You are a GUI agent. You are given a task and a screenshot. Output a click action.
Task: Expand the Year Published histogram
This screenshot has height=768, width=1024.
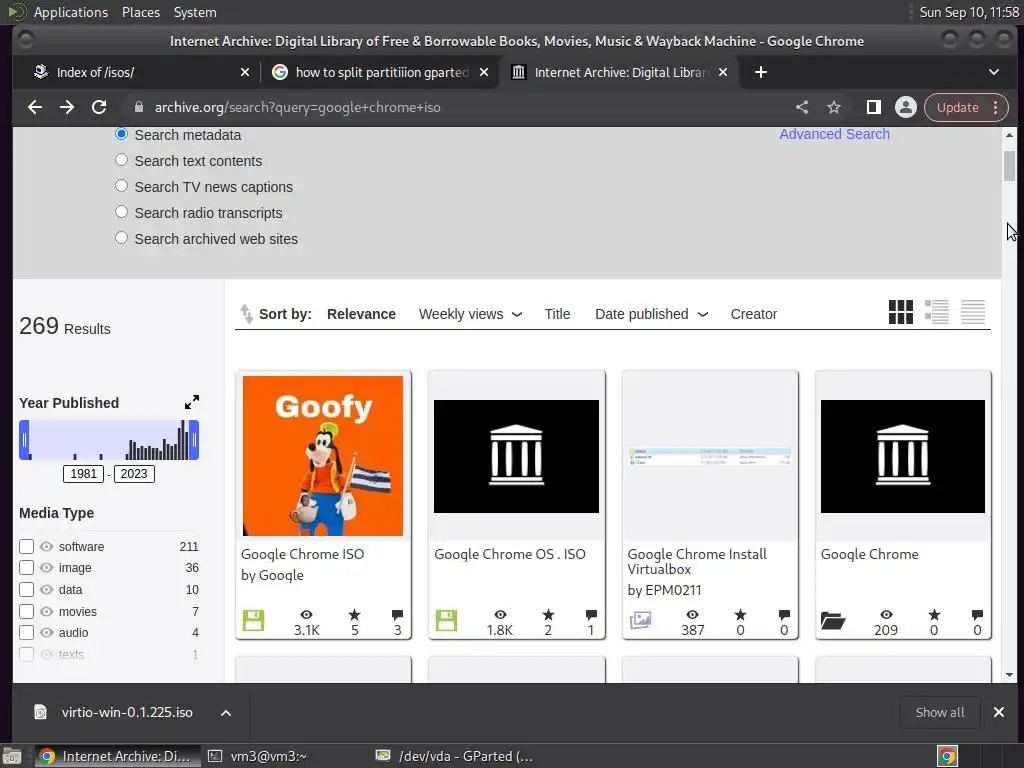(x=191, y=402)
